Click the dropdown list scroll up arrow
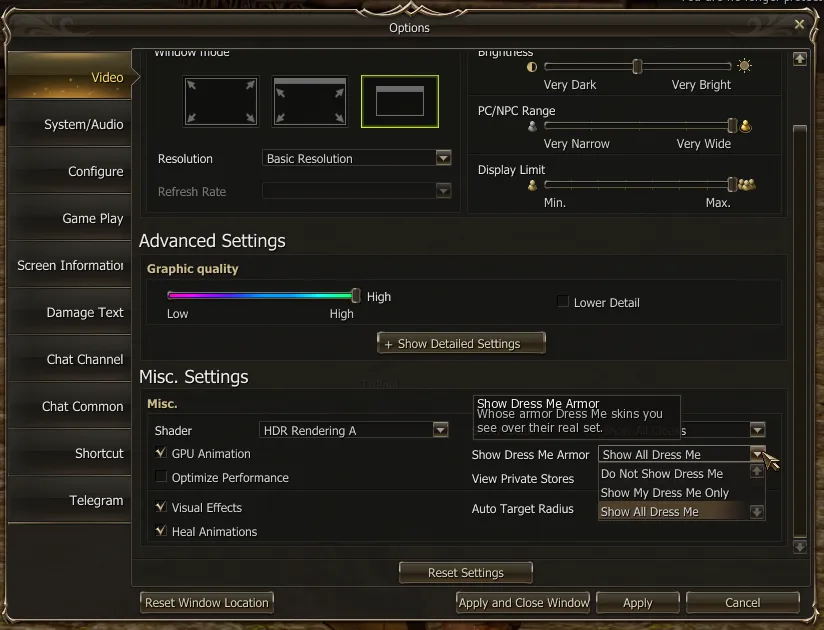The width and height of the screenshot is (824, 630). point(757,471)
